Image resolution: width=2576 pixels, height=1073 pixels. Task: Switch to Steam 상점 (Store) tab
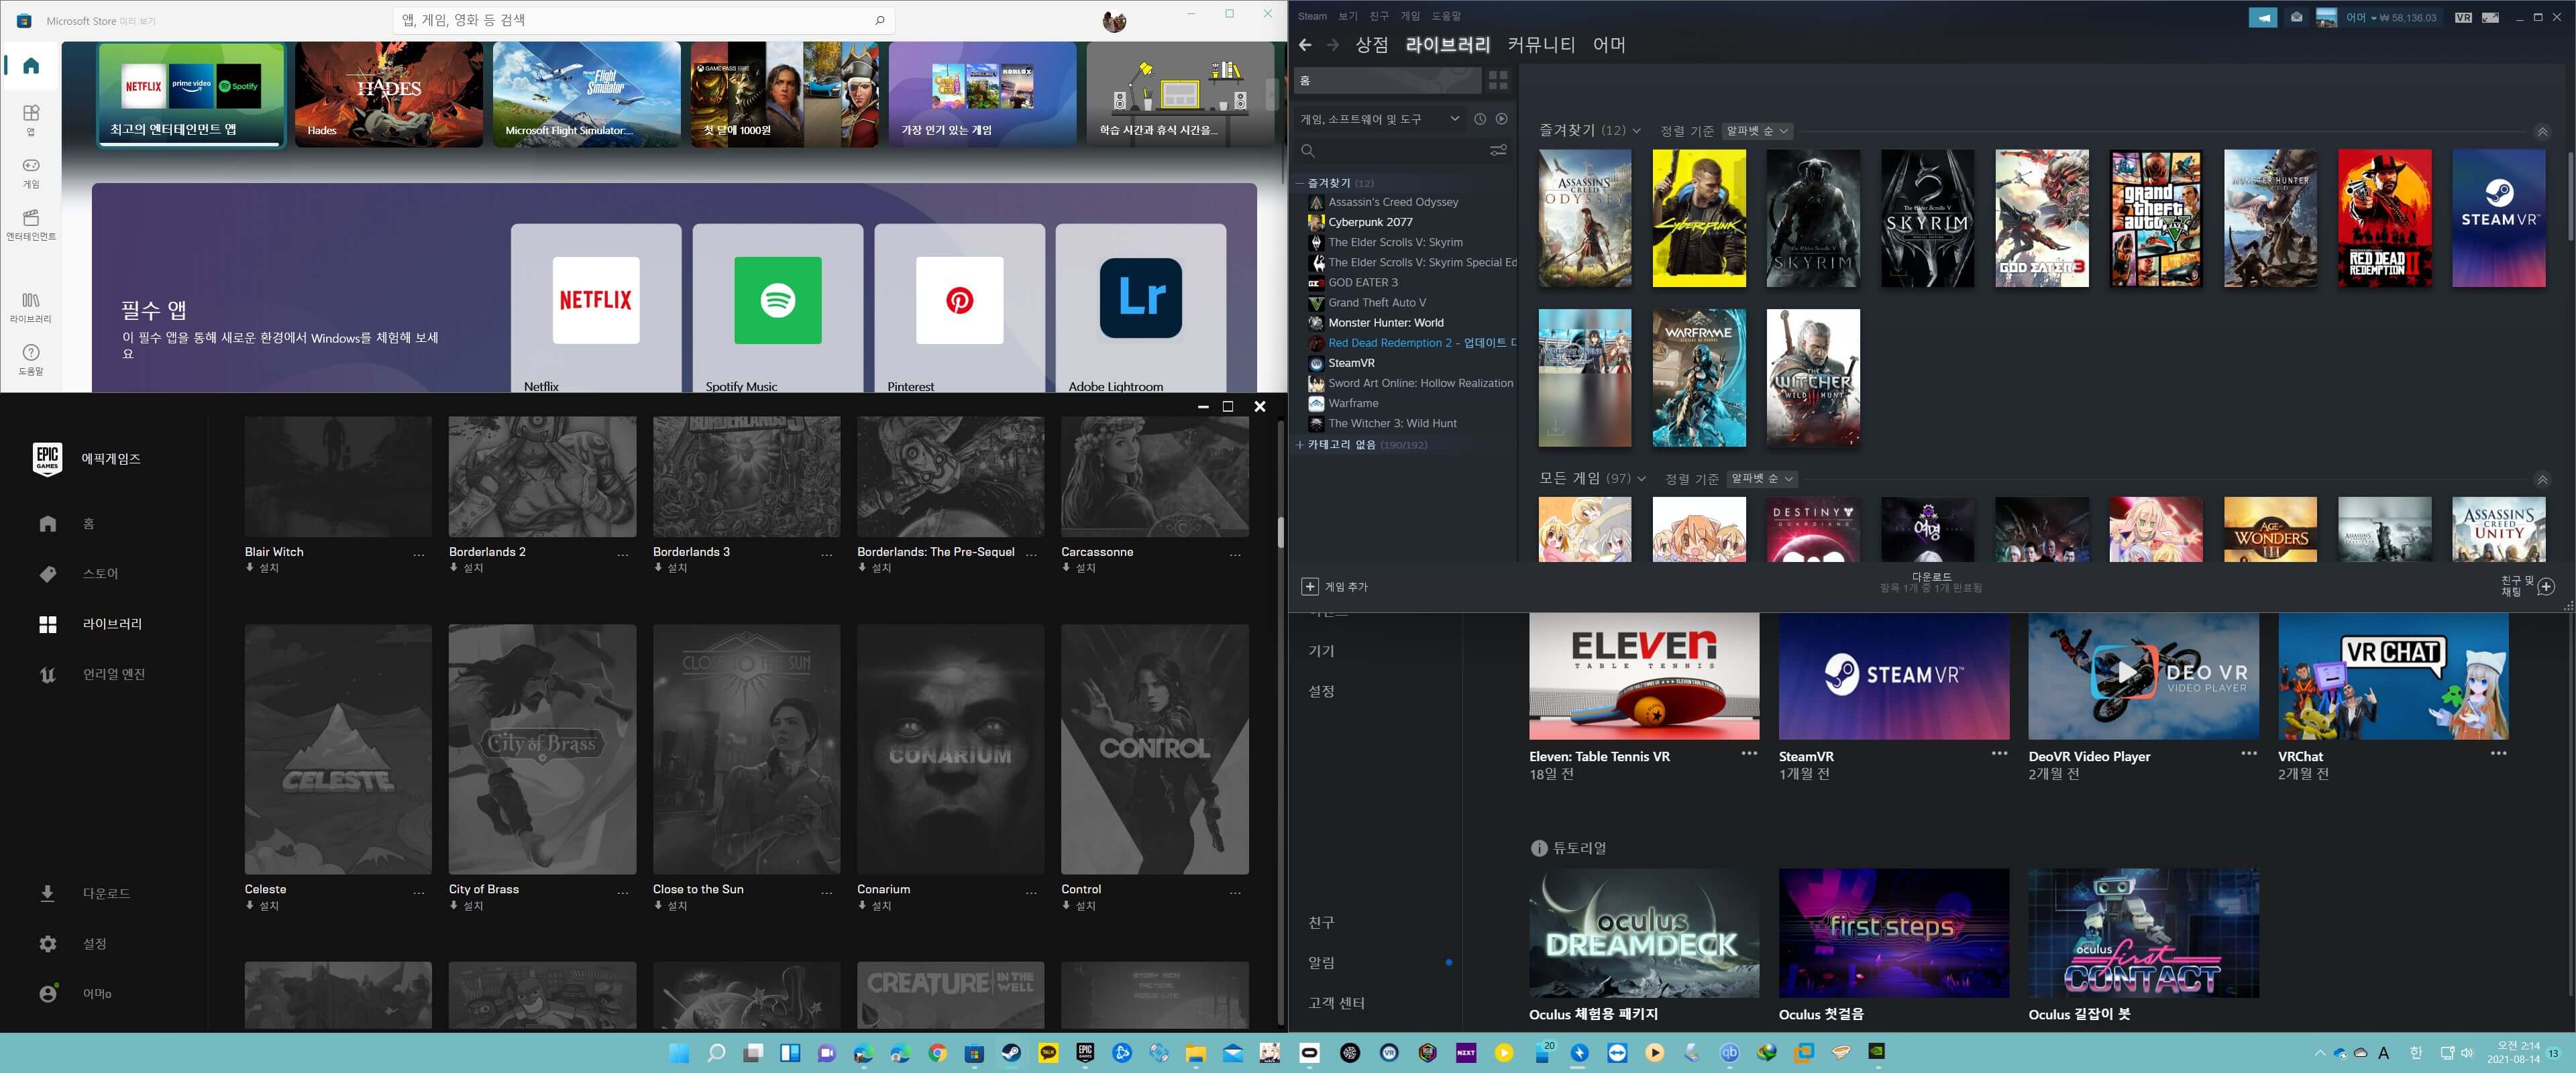(x=1371, y=45)
